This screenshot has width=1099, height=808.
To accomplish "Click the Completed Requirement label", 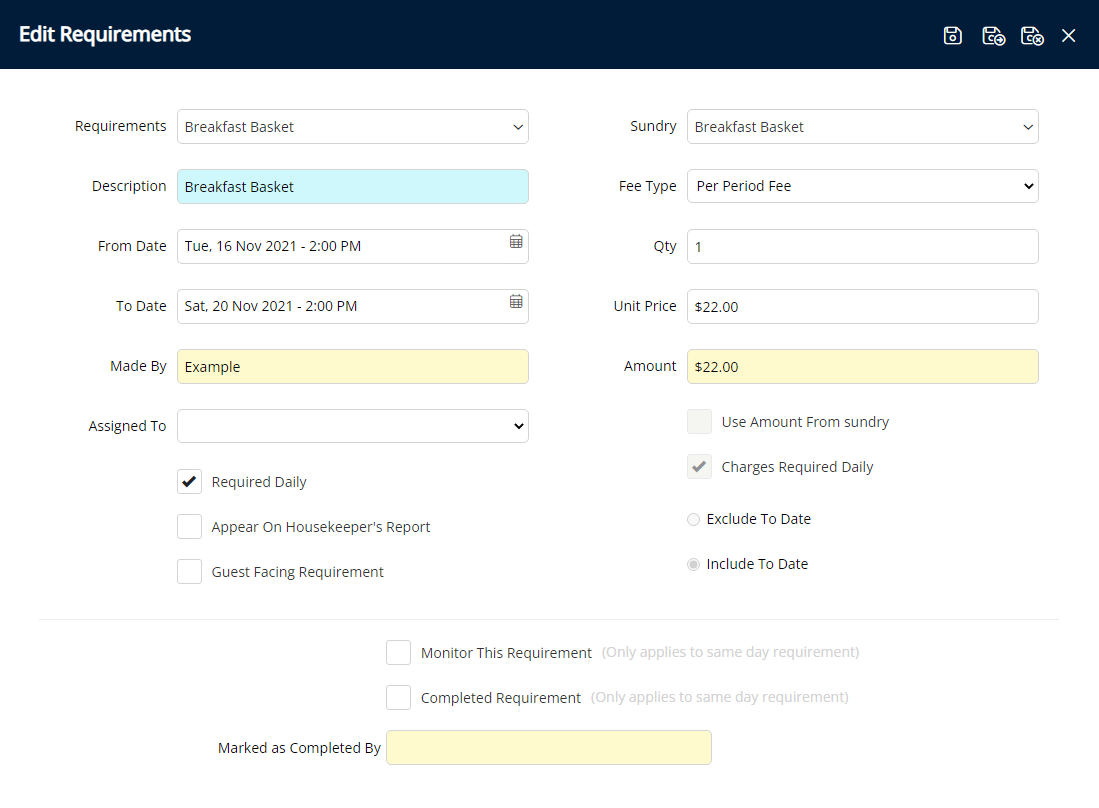I will (x=500, y=698).
